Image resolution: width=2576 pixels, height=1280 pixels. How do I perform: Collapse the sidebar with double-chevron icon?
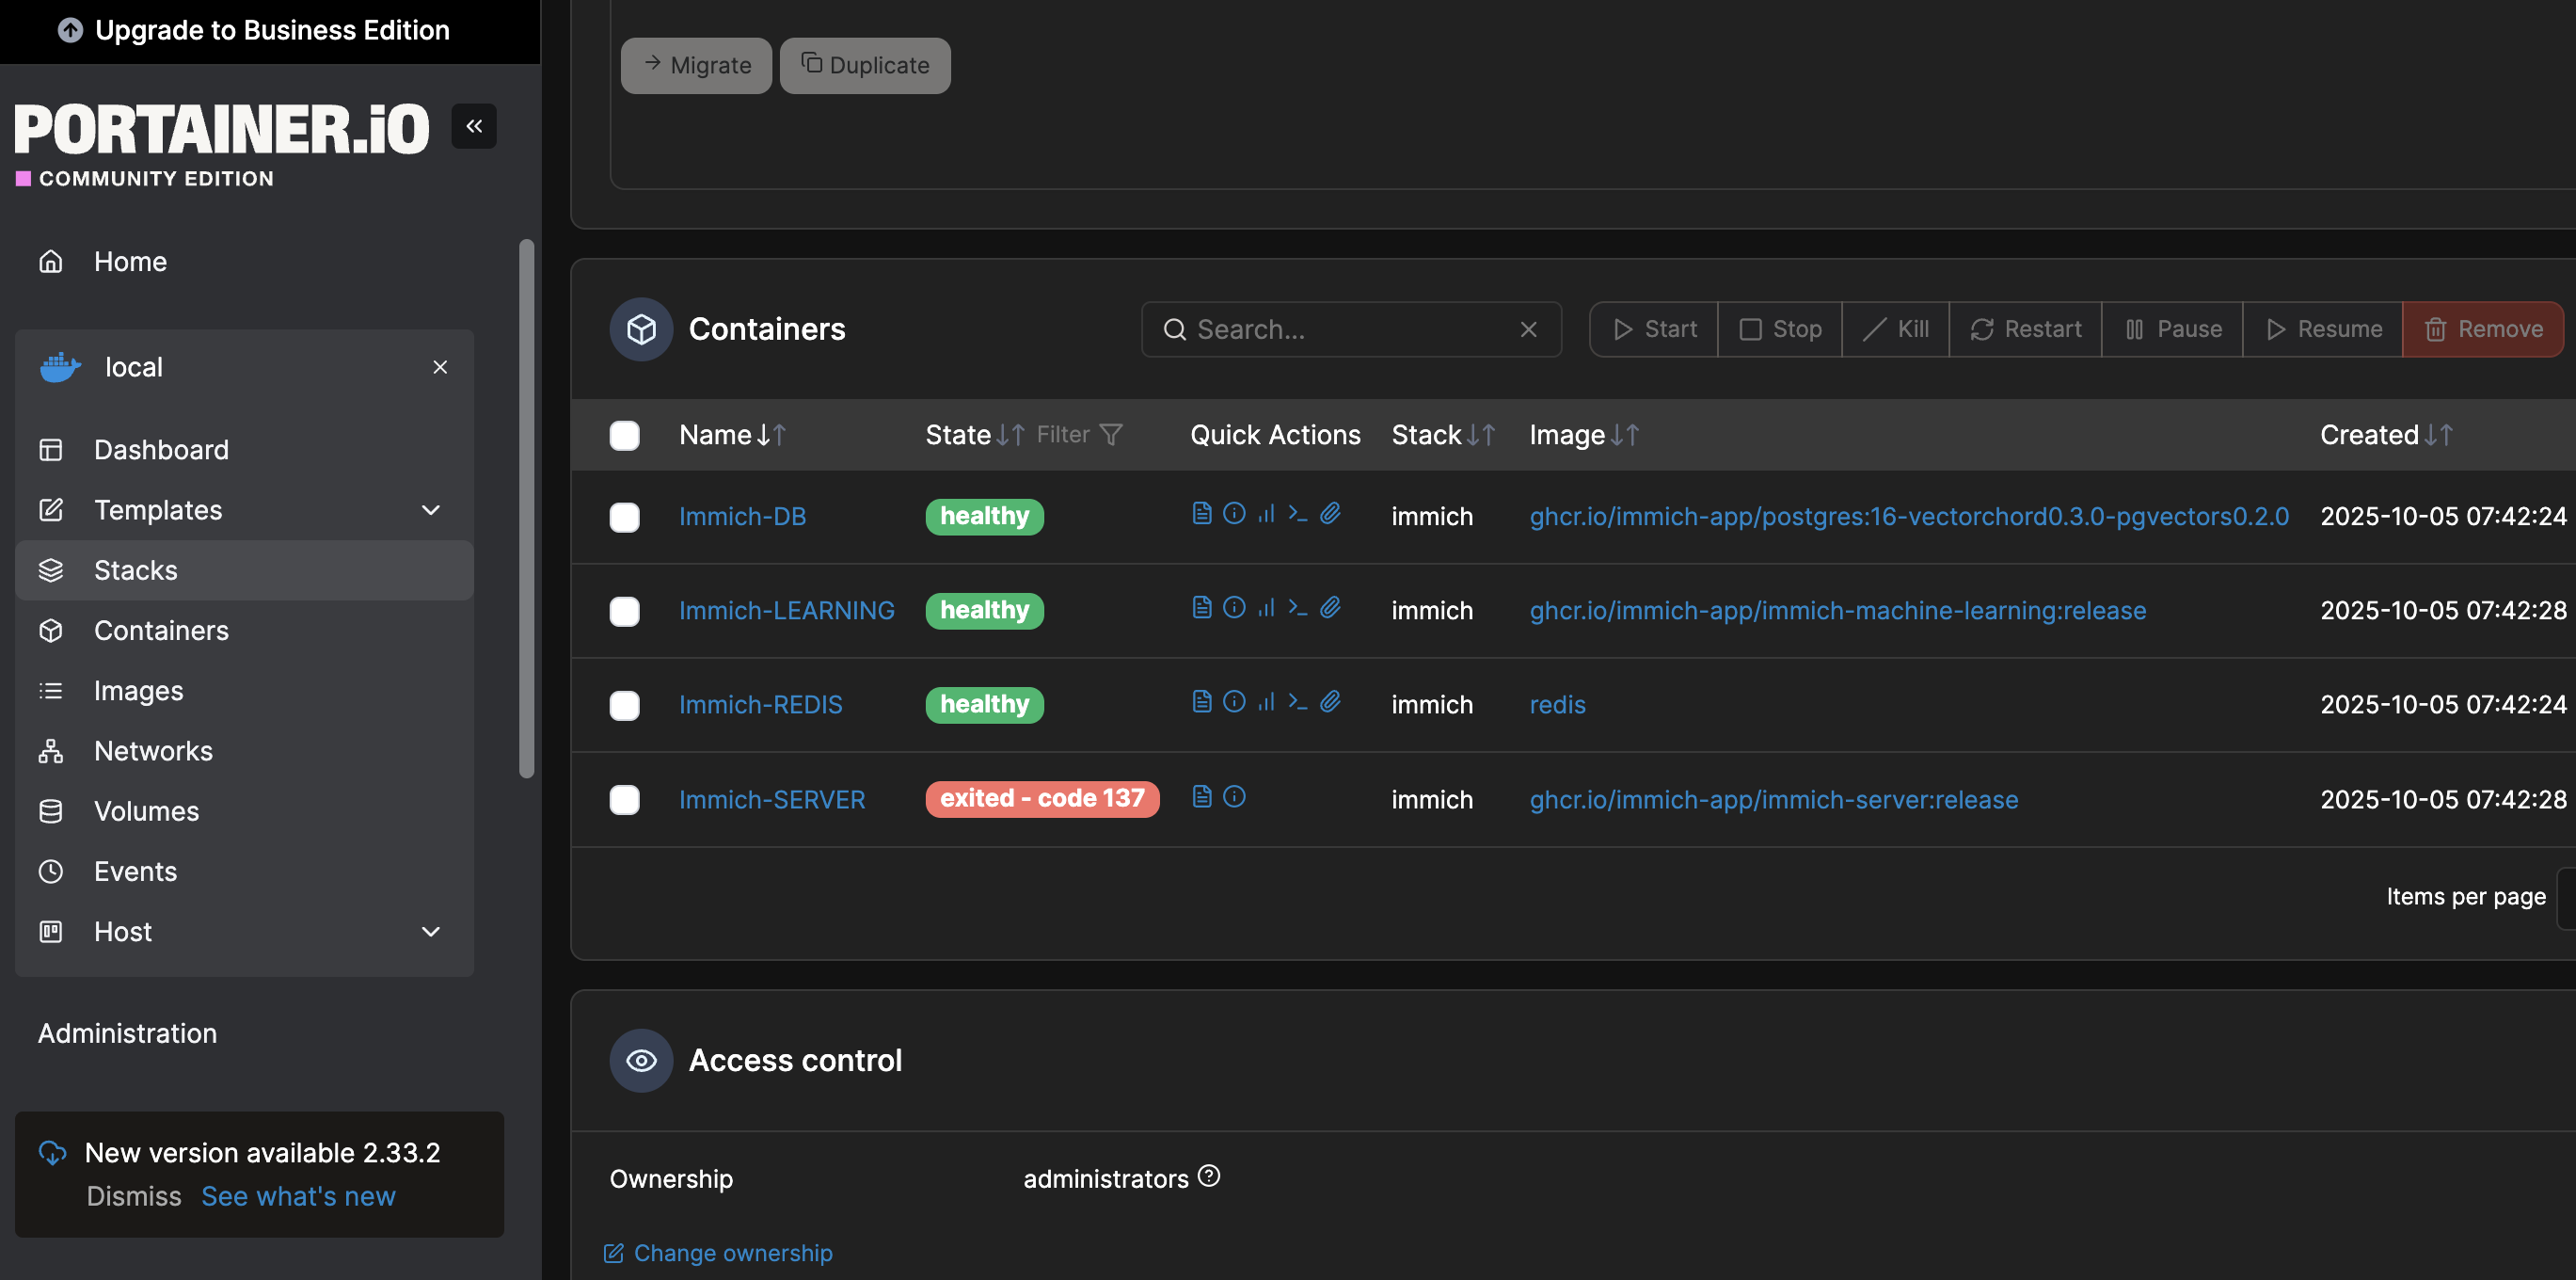474,126
